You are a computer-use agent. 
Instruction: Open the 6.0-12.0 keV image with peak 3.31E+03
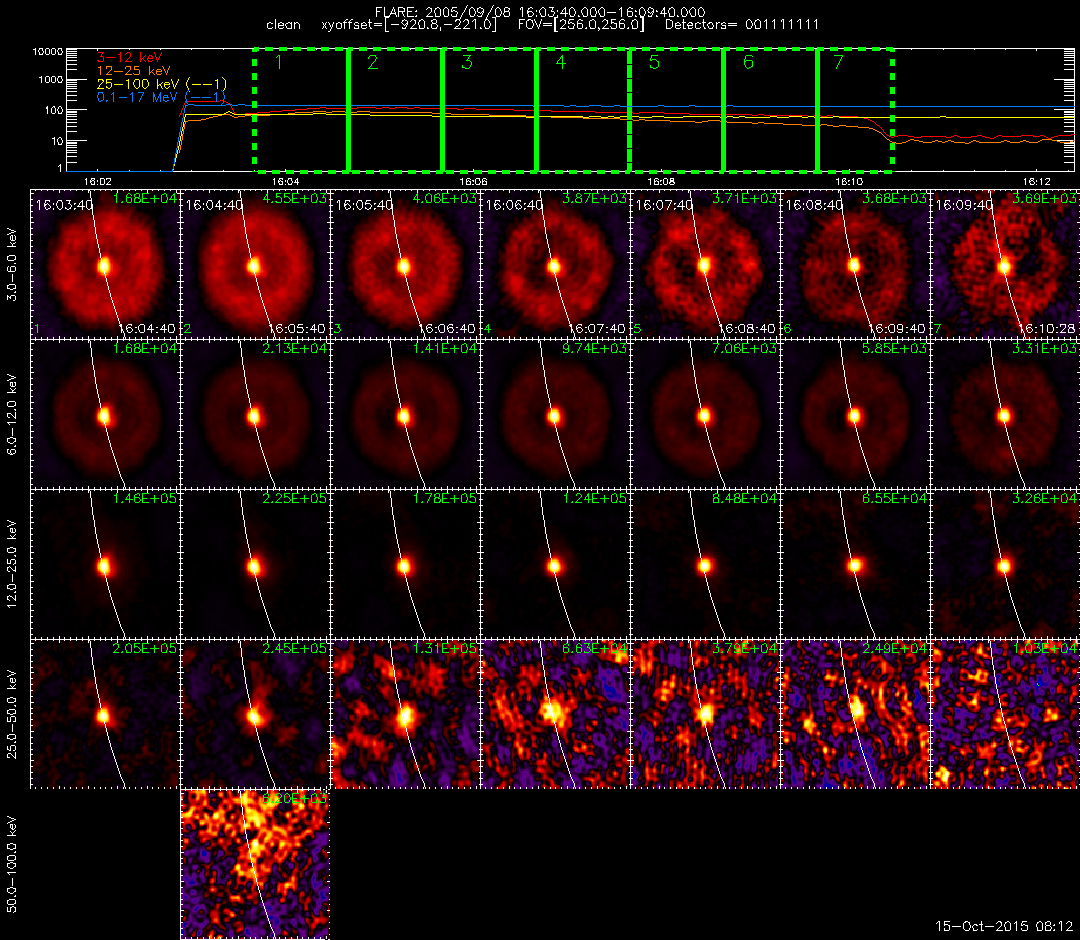(1006, 415)
